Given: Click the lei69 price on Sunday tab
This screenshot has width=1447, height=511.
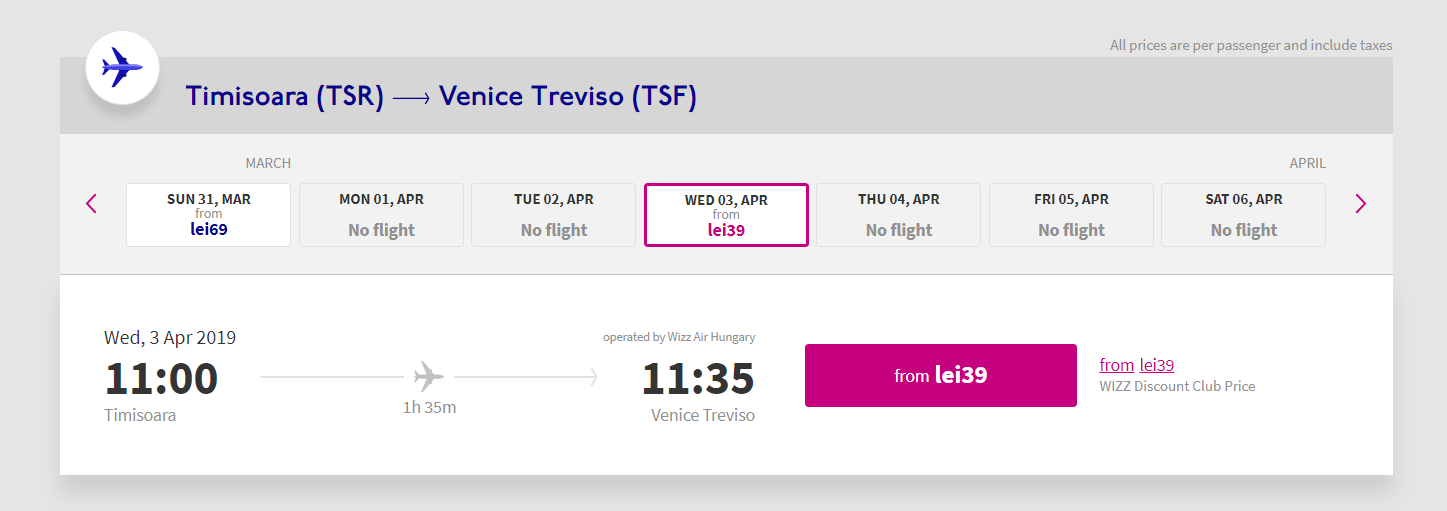Looking at the screenshot, I should click(x=209, y=229).
